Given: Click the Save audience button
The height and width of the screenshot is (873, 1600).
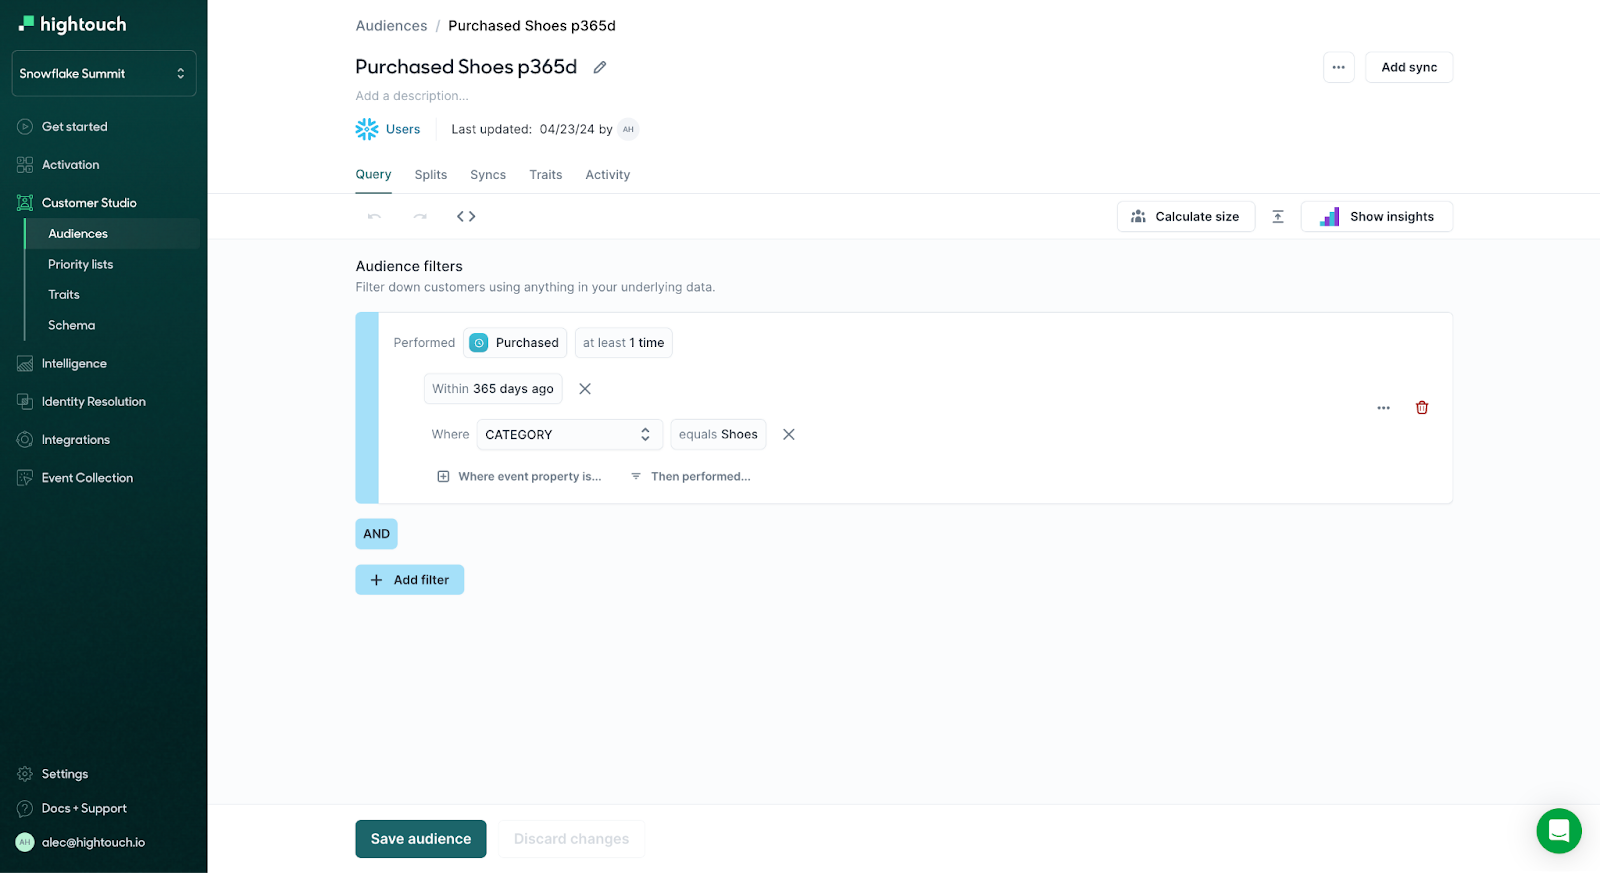Looking at the screenshot, I should point(420,839).
